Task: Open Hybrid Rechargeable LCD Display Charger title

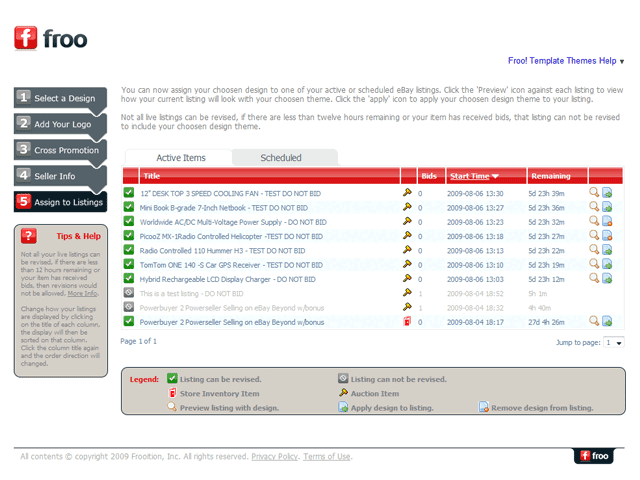Action: tap(227, 279)
